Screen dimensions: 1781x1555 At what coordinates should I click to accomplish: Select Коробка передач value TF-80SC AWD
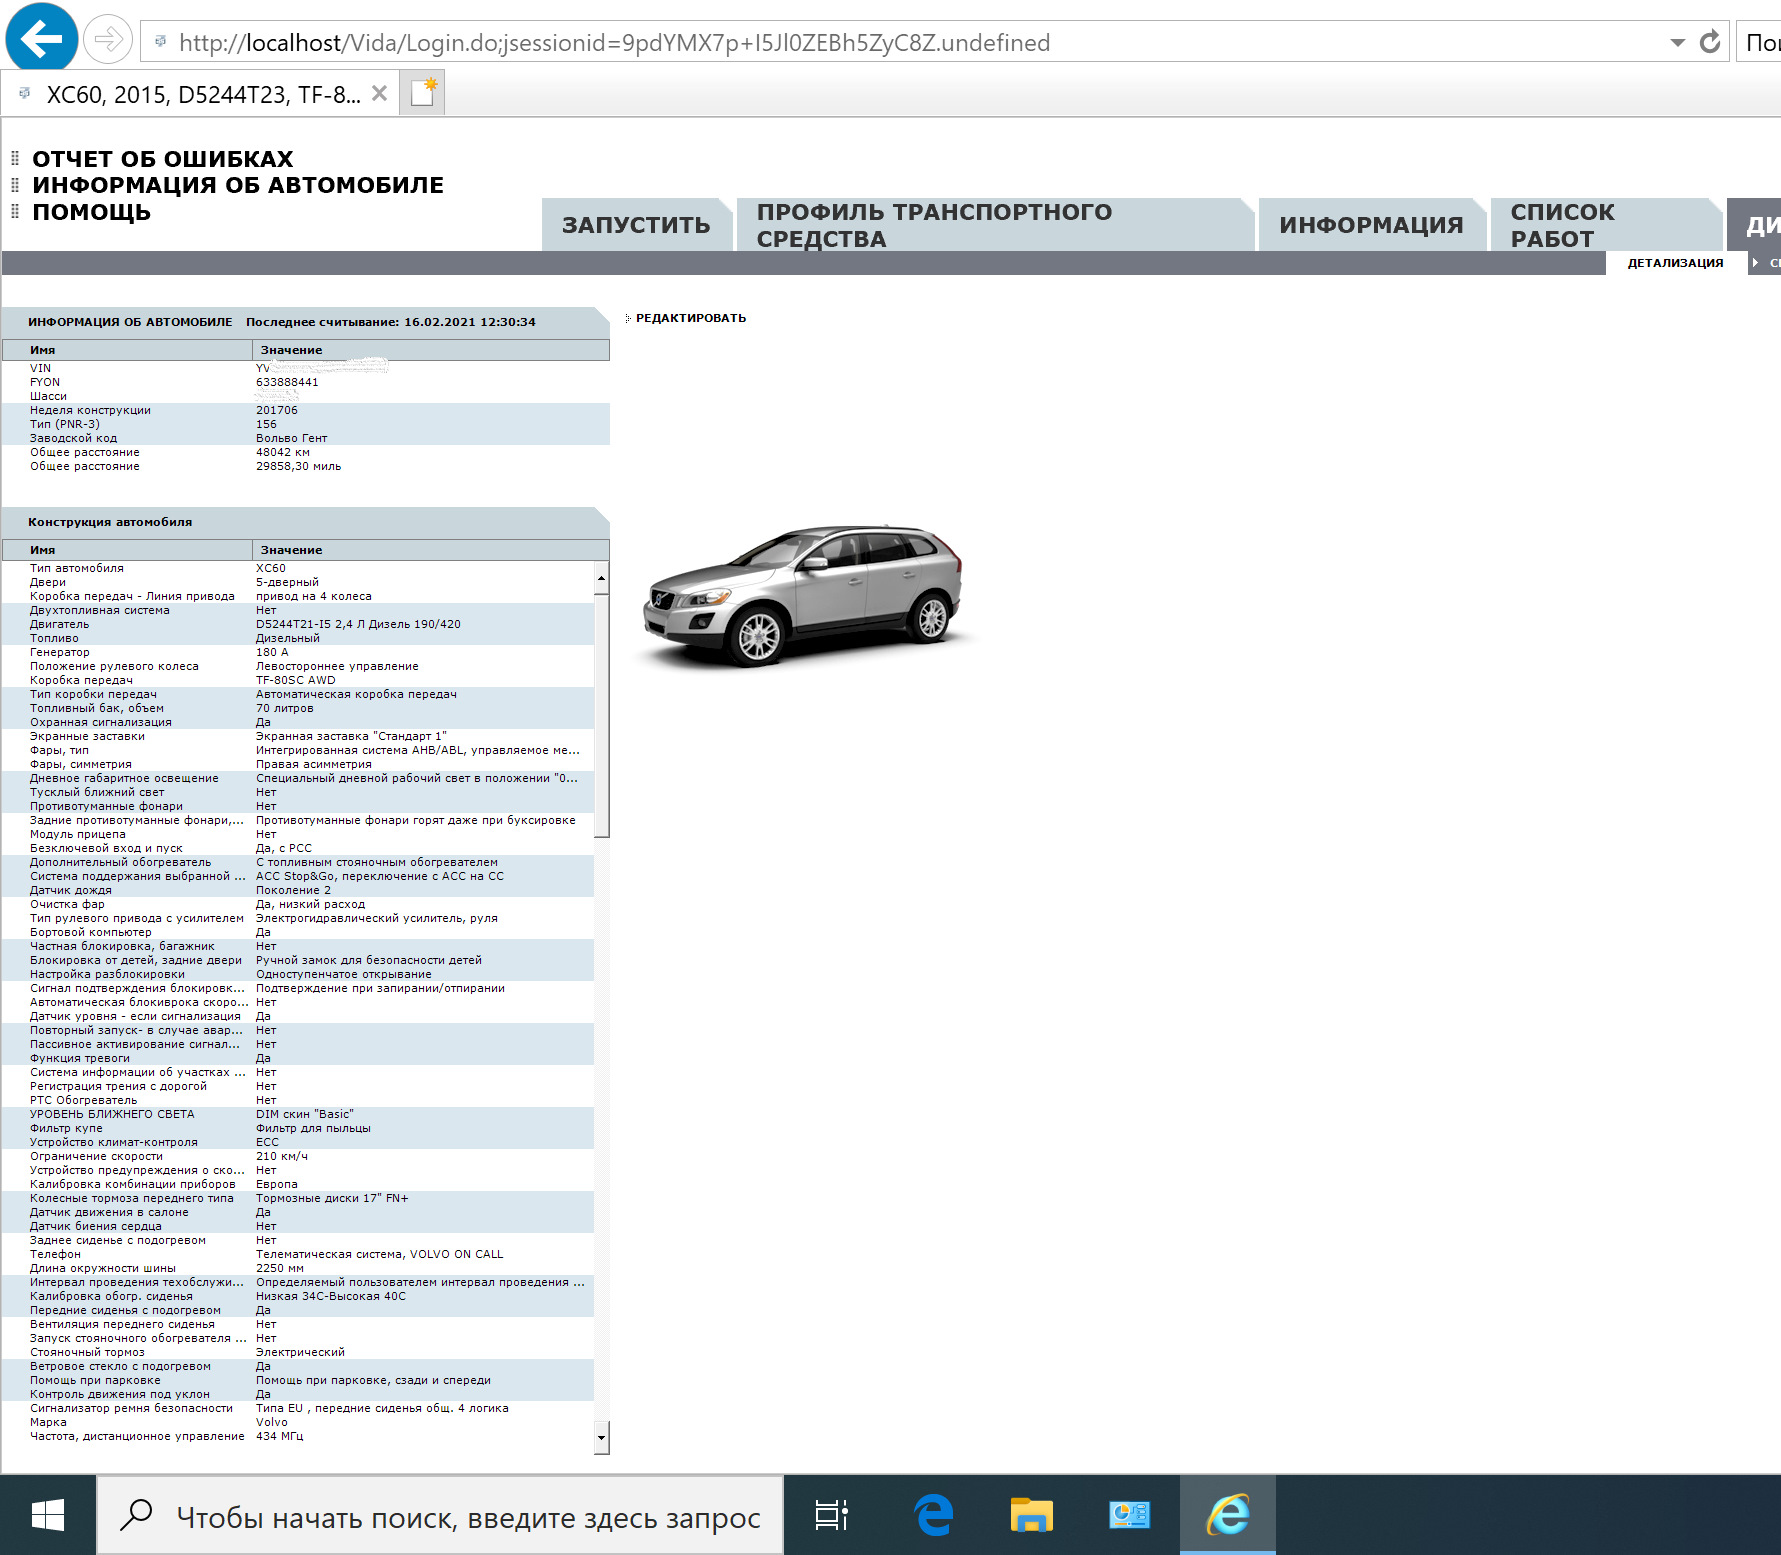[x=296, y=680]
